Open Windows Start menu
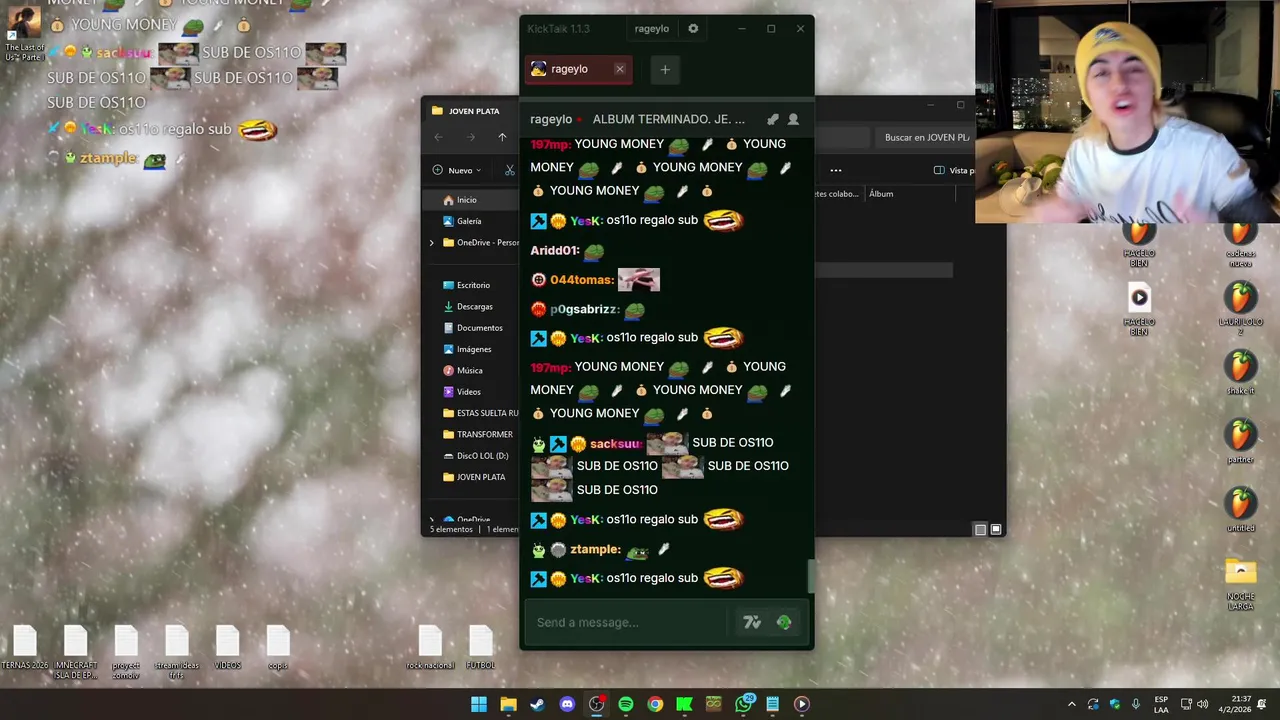 point(479,704)
